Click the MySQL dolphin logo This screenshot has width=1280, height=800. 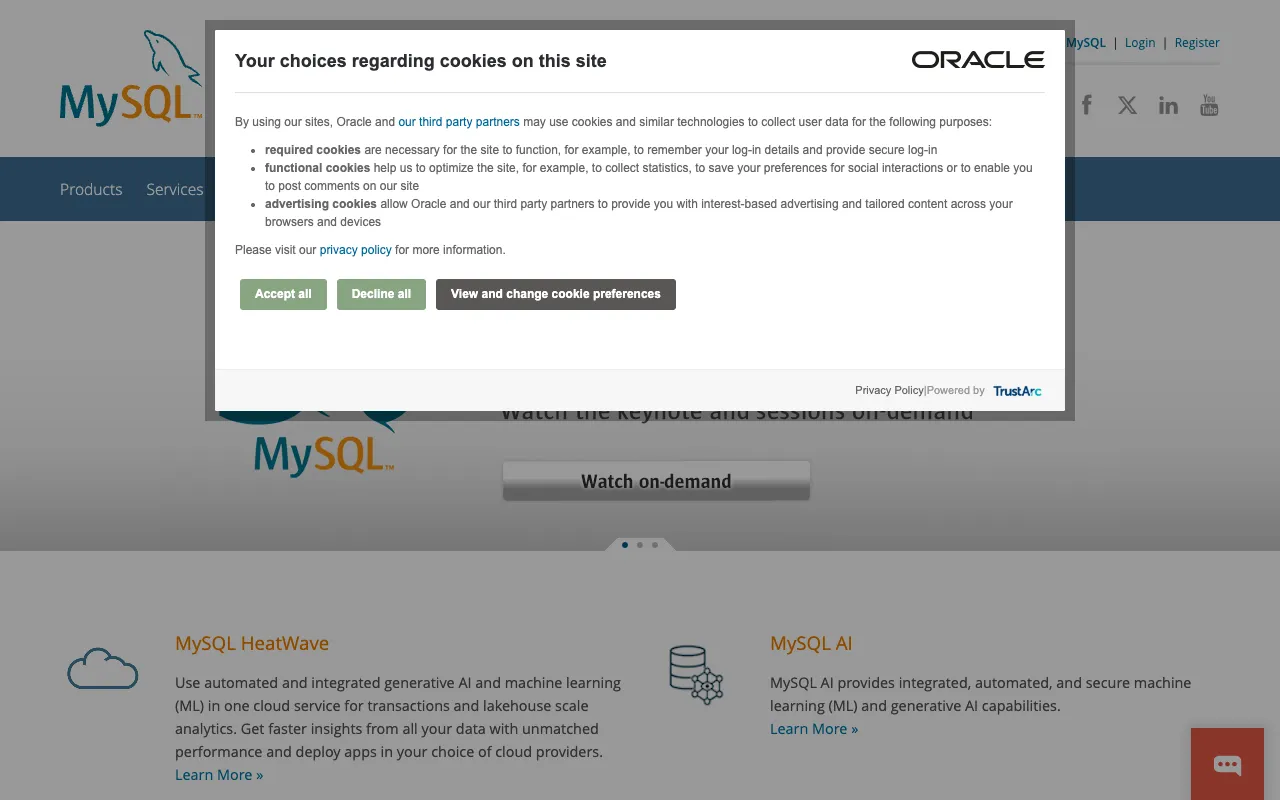click(130, 78)
